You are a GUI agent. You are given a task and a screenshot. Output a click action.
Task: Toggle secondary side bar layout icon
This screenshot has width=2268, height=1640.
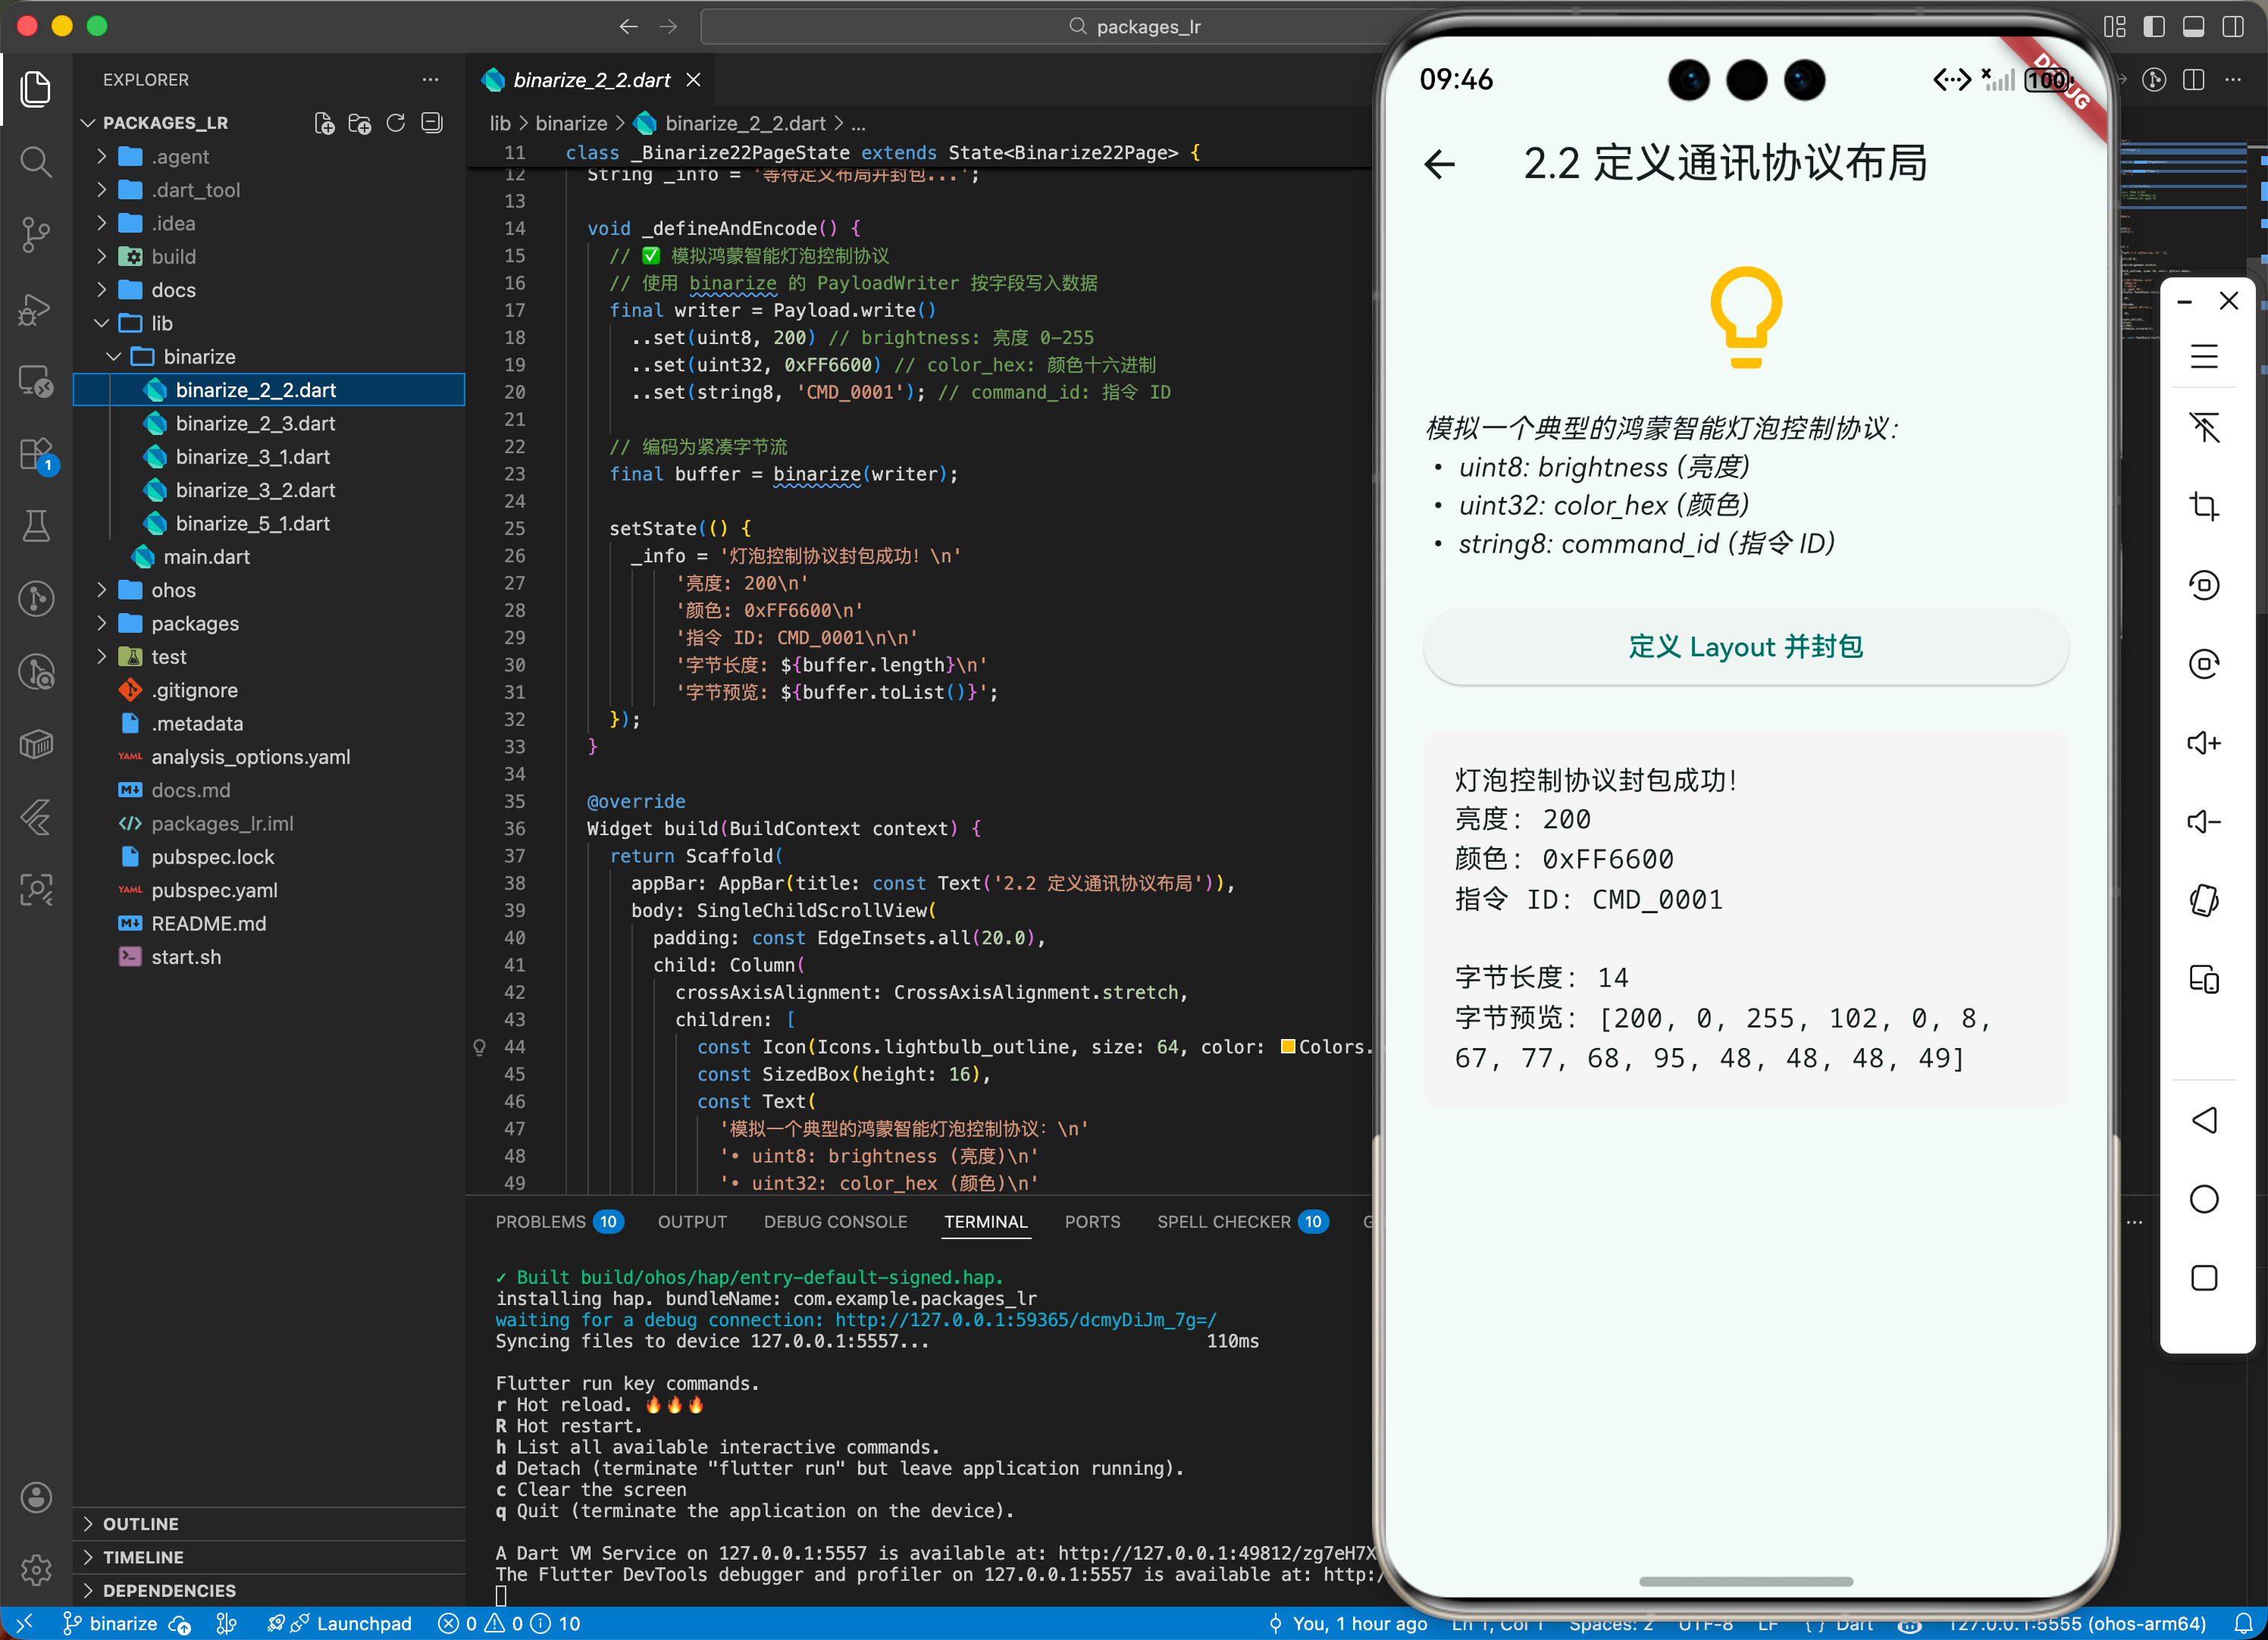coord(2232,26)
